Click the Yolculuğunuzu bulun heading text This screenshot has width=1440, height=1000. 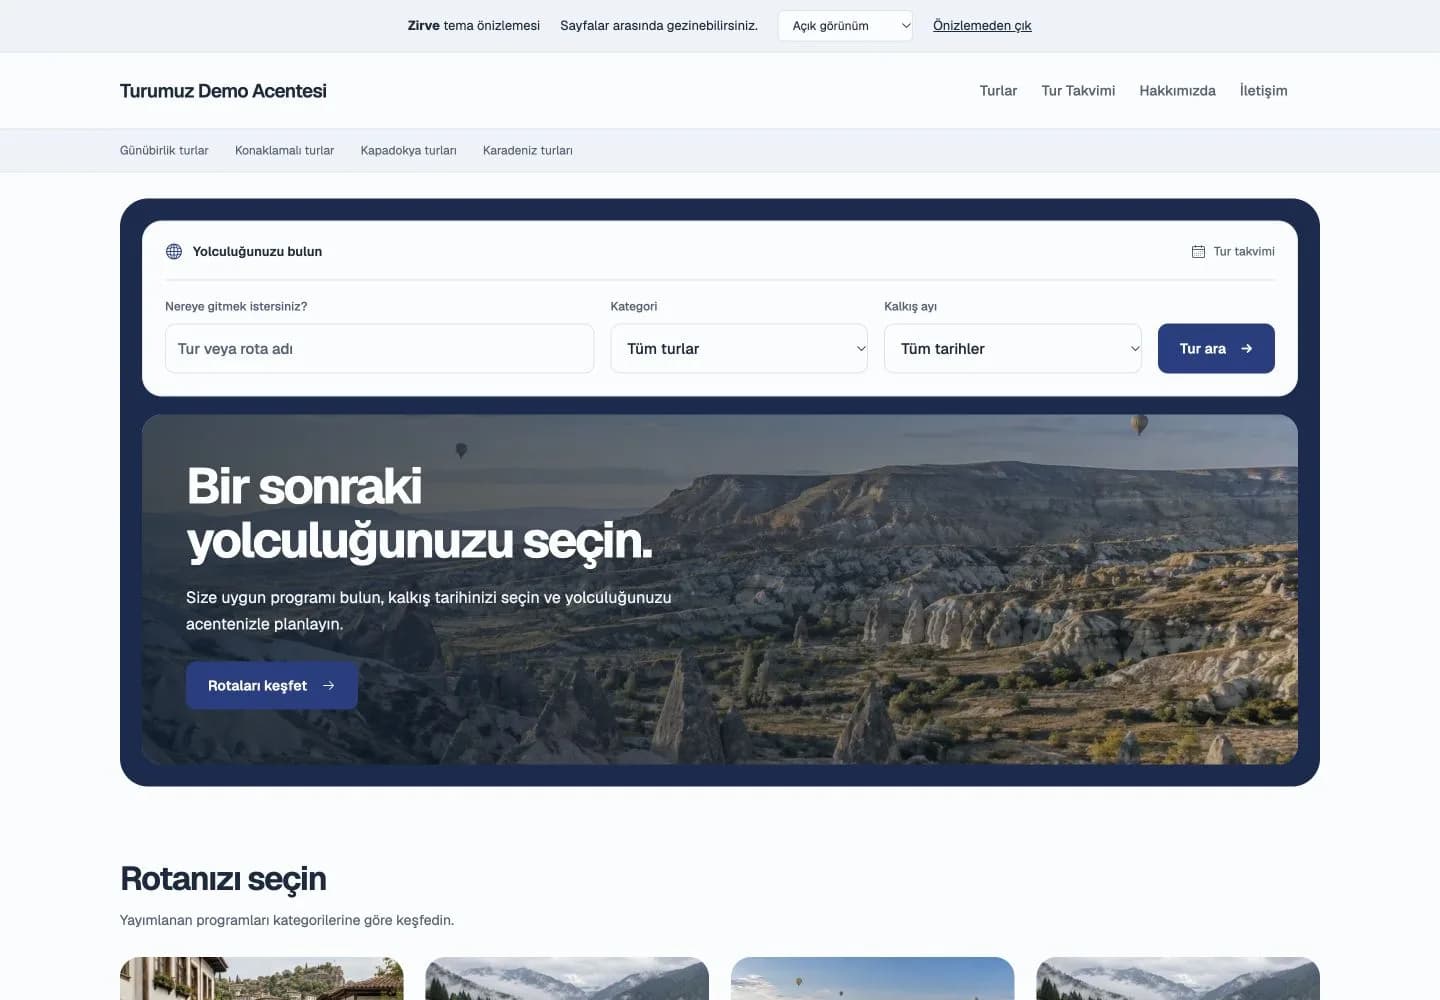257,251
